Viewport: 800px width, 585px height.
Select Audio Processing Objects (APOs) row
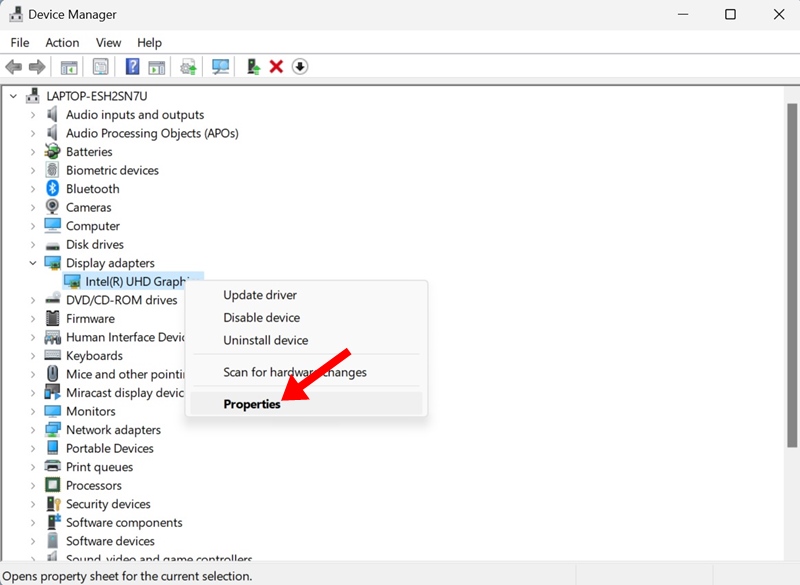point(152,133)
